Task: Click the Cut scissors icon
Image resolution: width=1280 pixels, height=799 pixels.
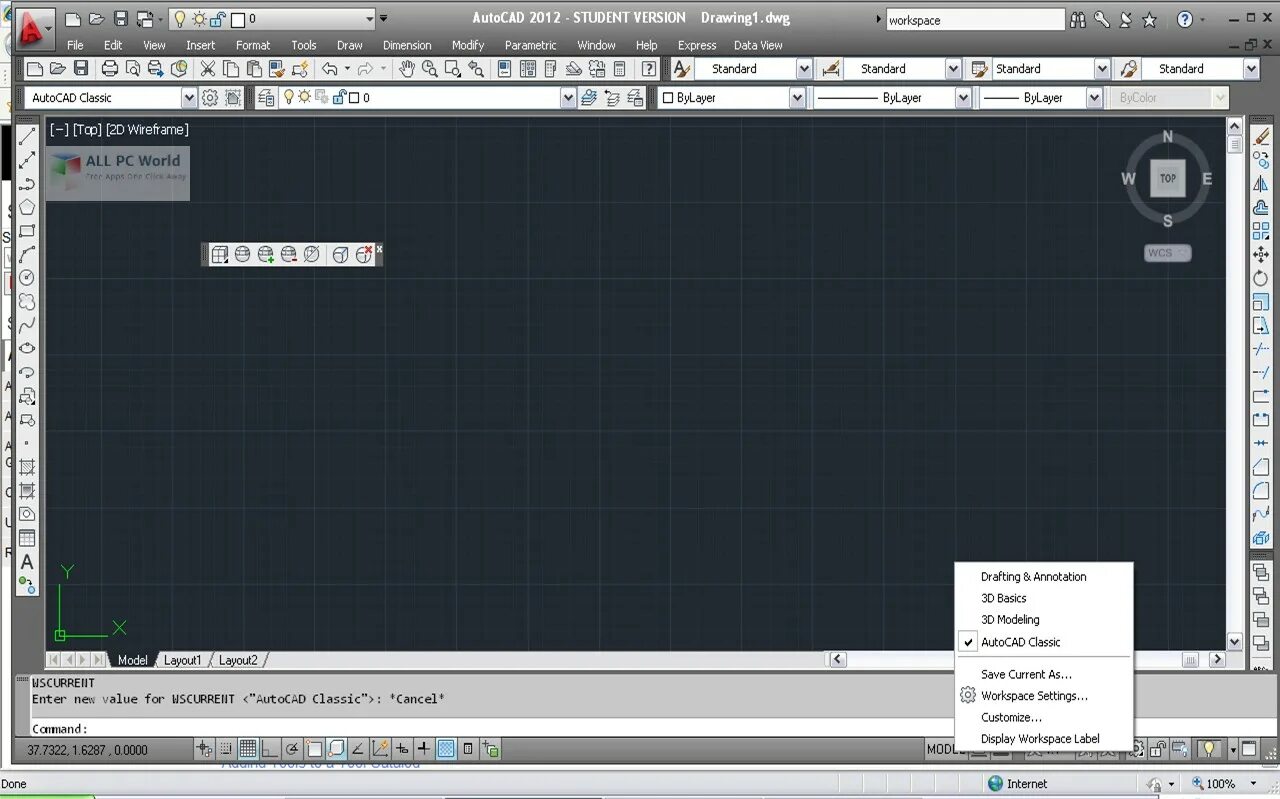Action: click(x=207, y=69)
